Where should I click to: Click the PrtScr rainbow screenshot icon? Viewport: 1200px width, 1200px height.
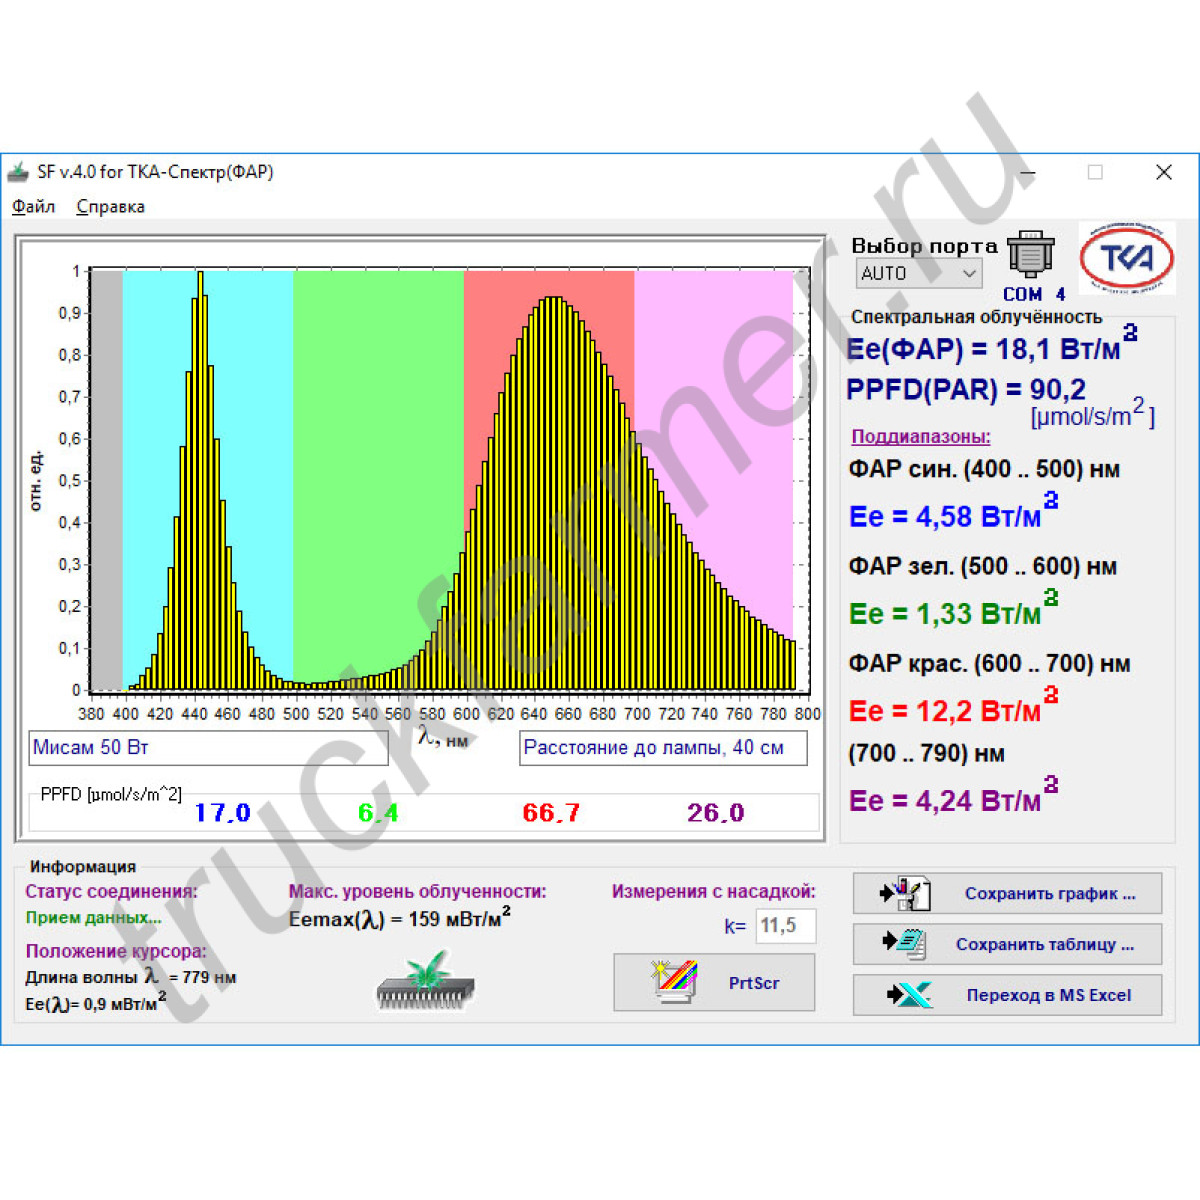point(673,982)
